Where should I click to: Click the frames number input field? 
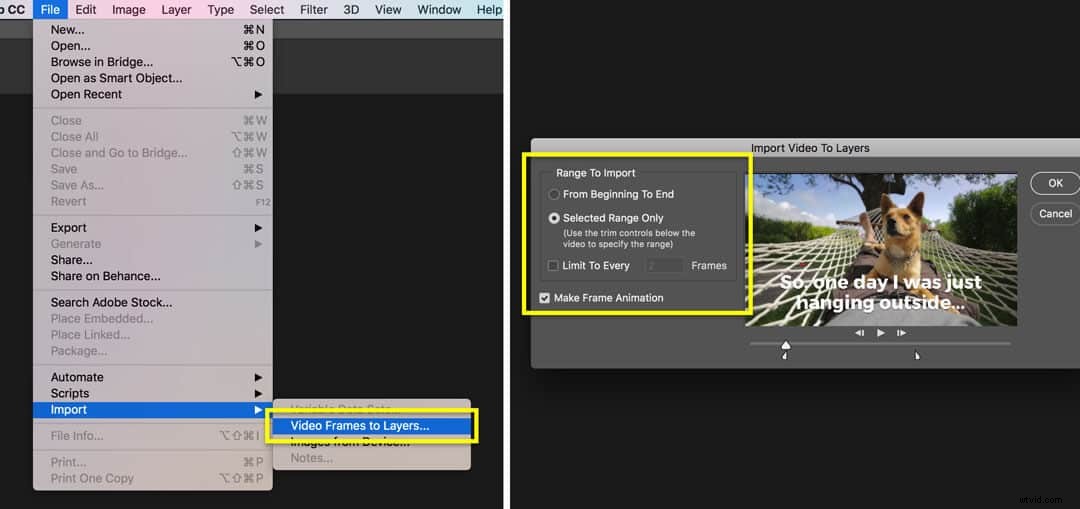pos(664,265)
